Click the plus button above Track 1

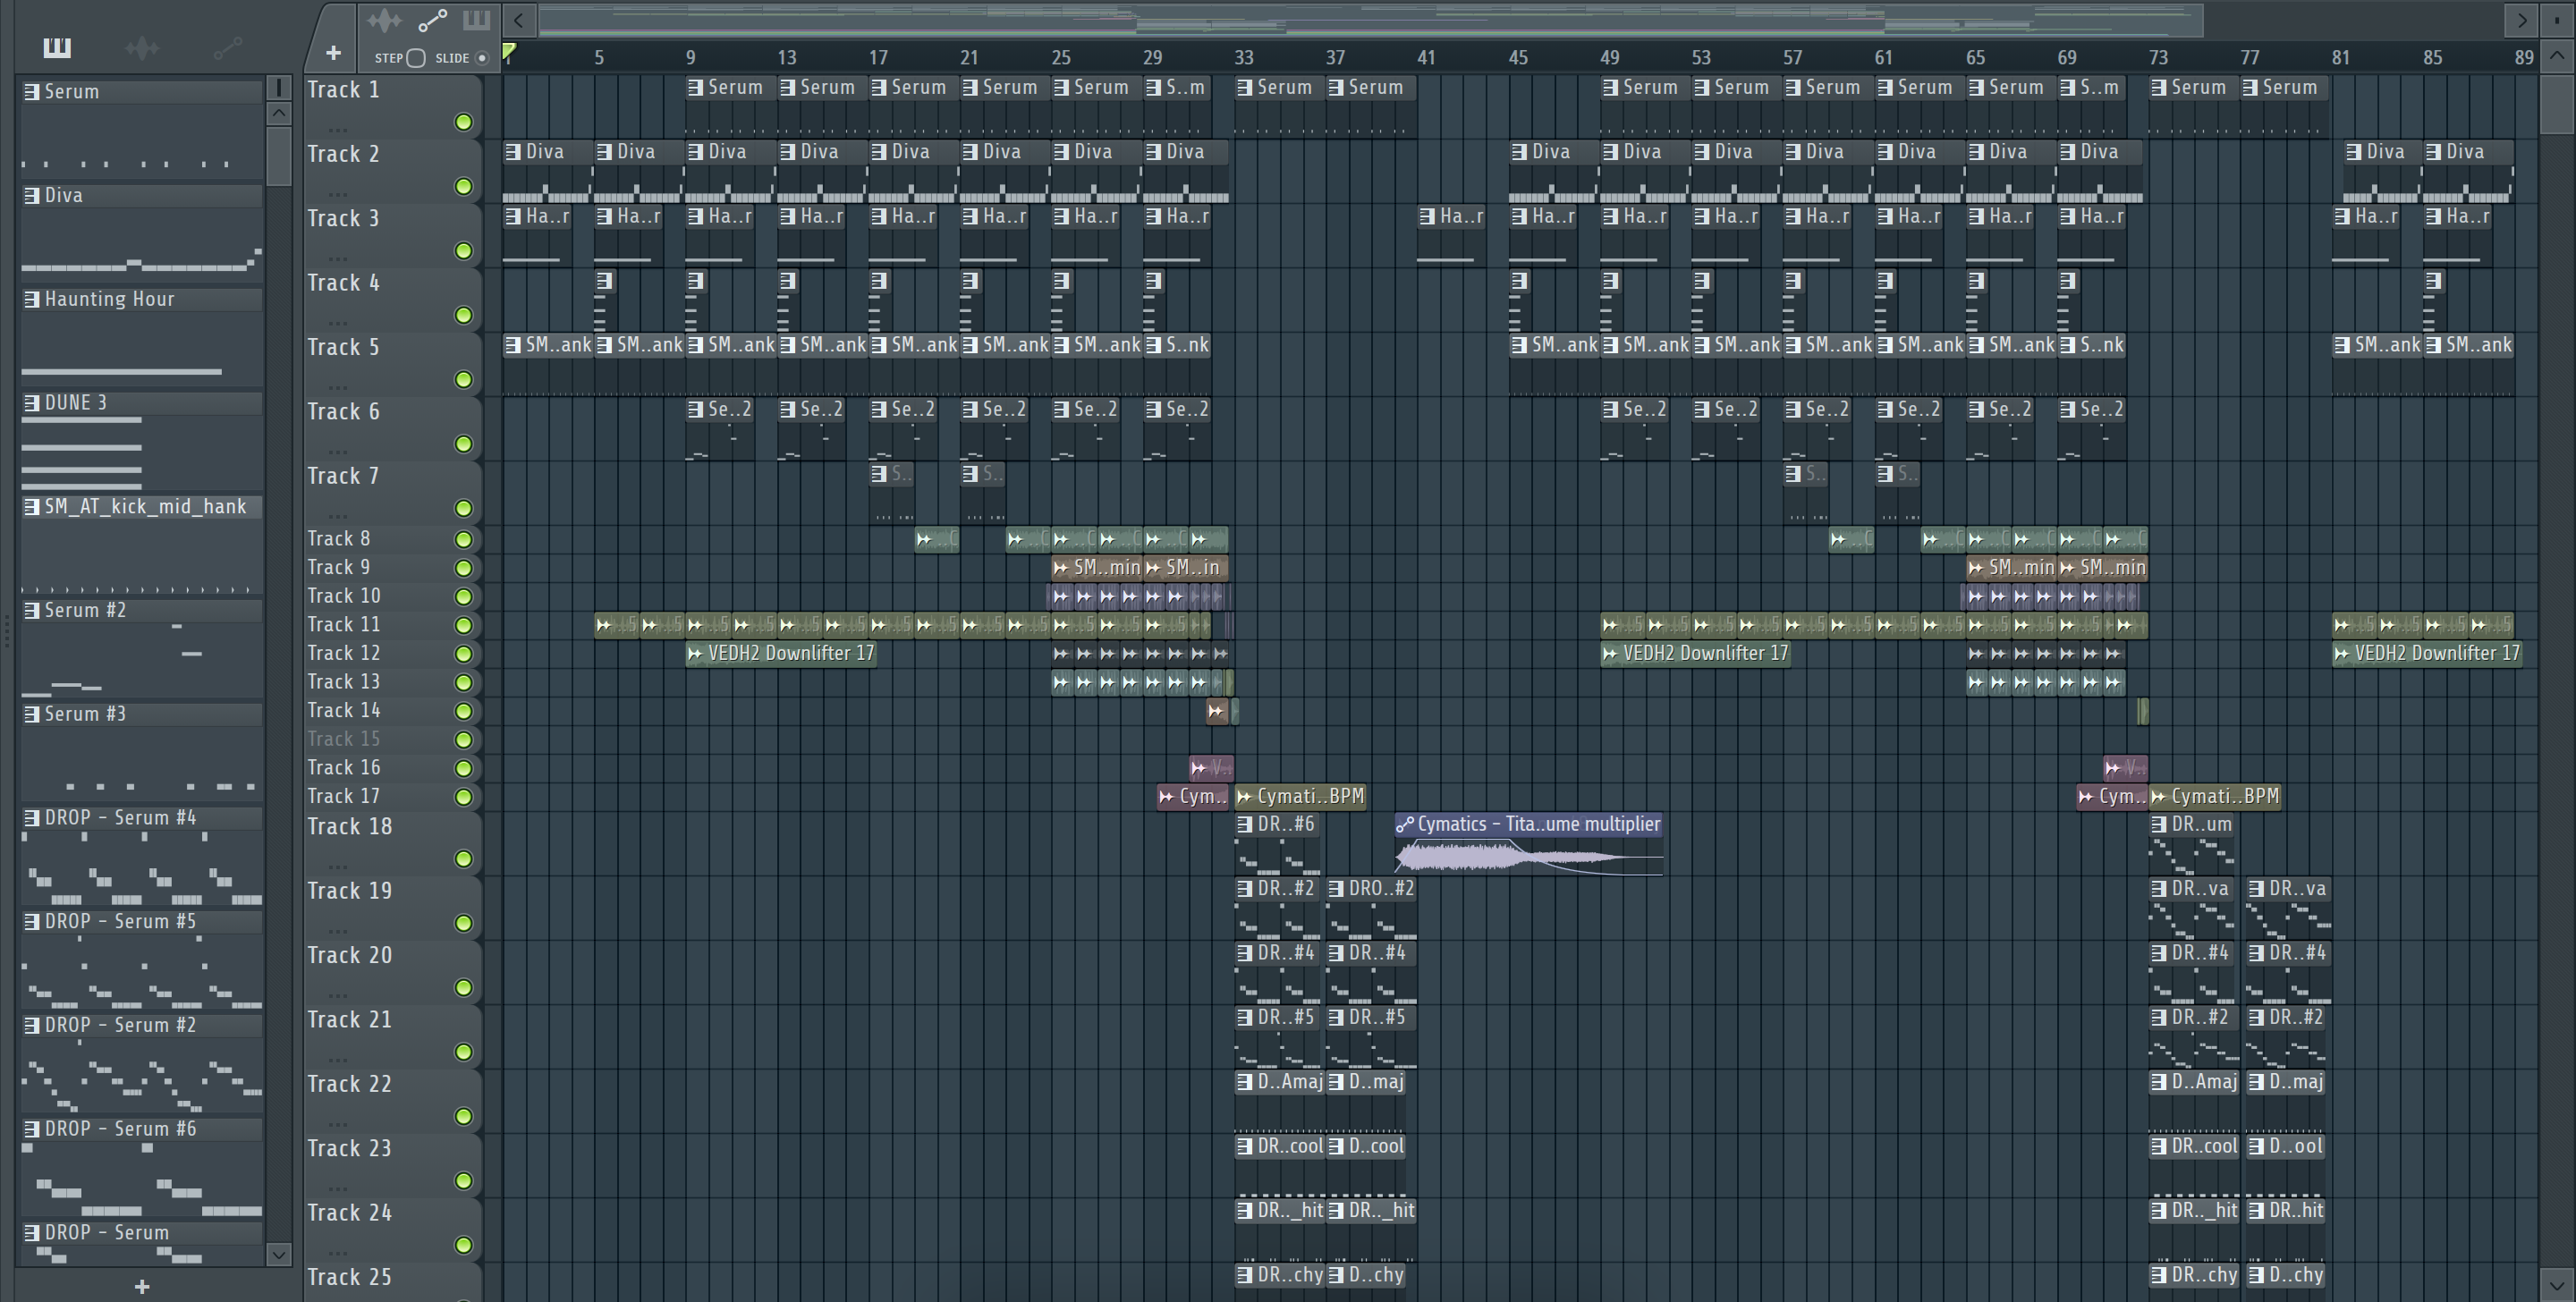click(x=333, y=52)
